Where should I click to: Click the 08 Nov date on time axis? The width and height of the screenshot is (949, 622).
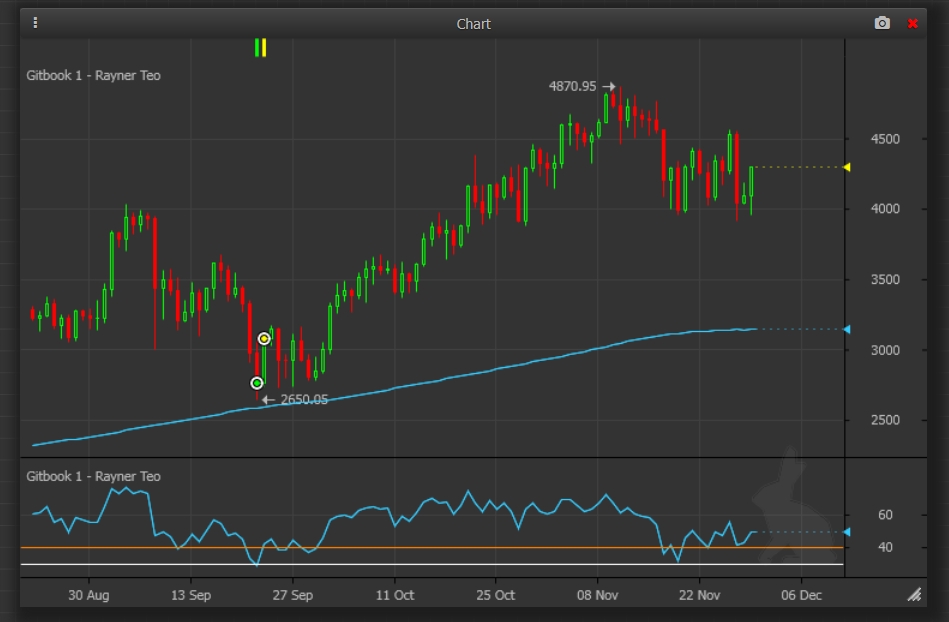pos(597,595)
